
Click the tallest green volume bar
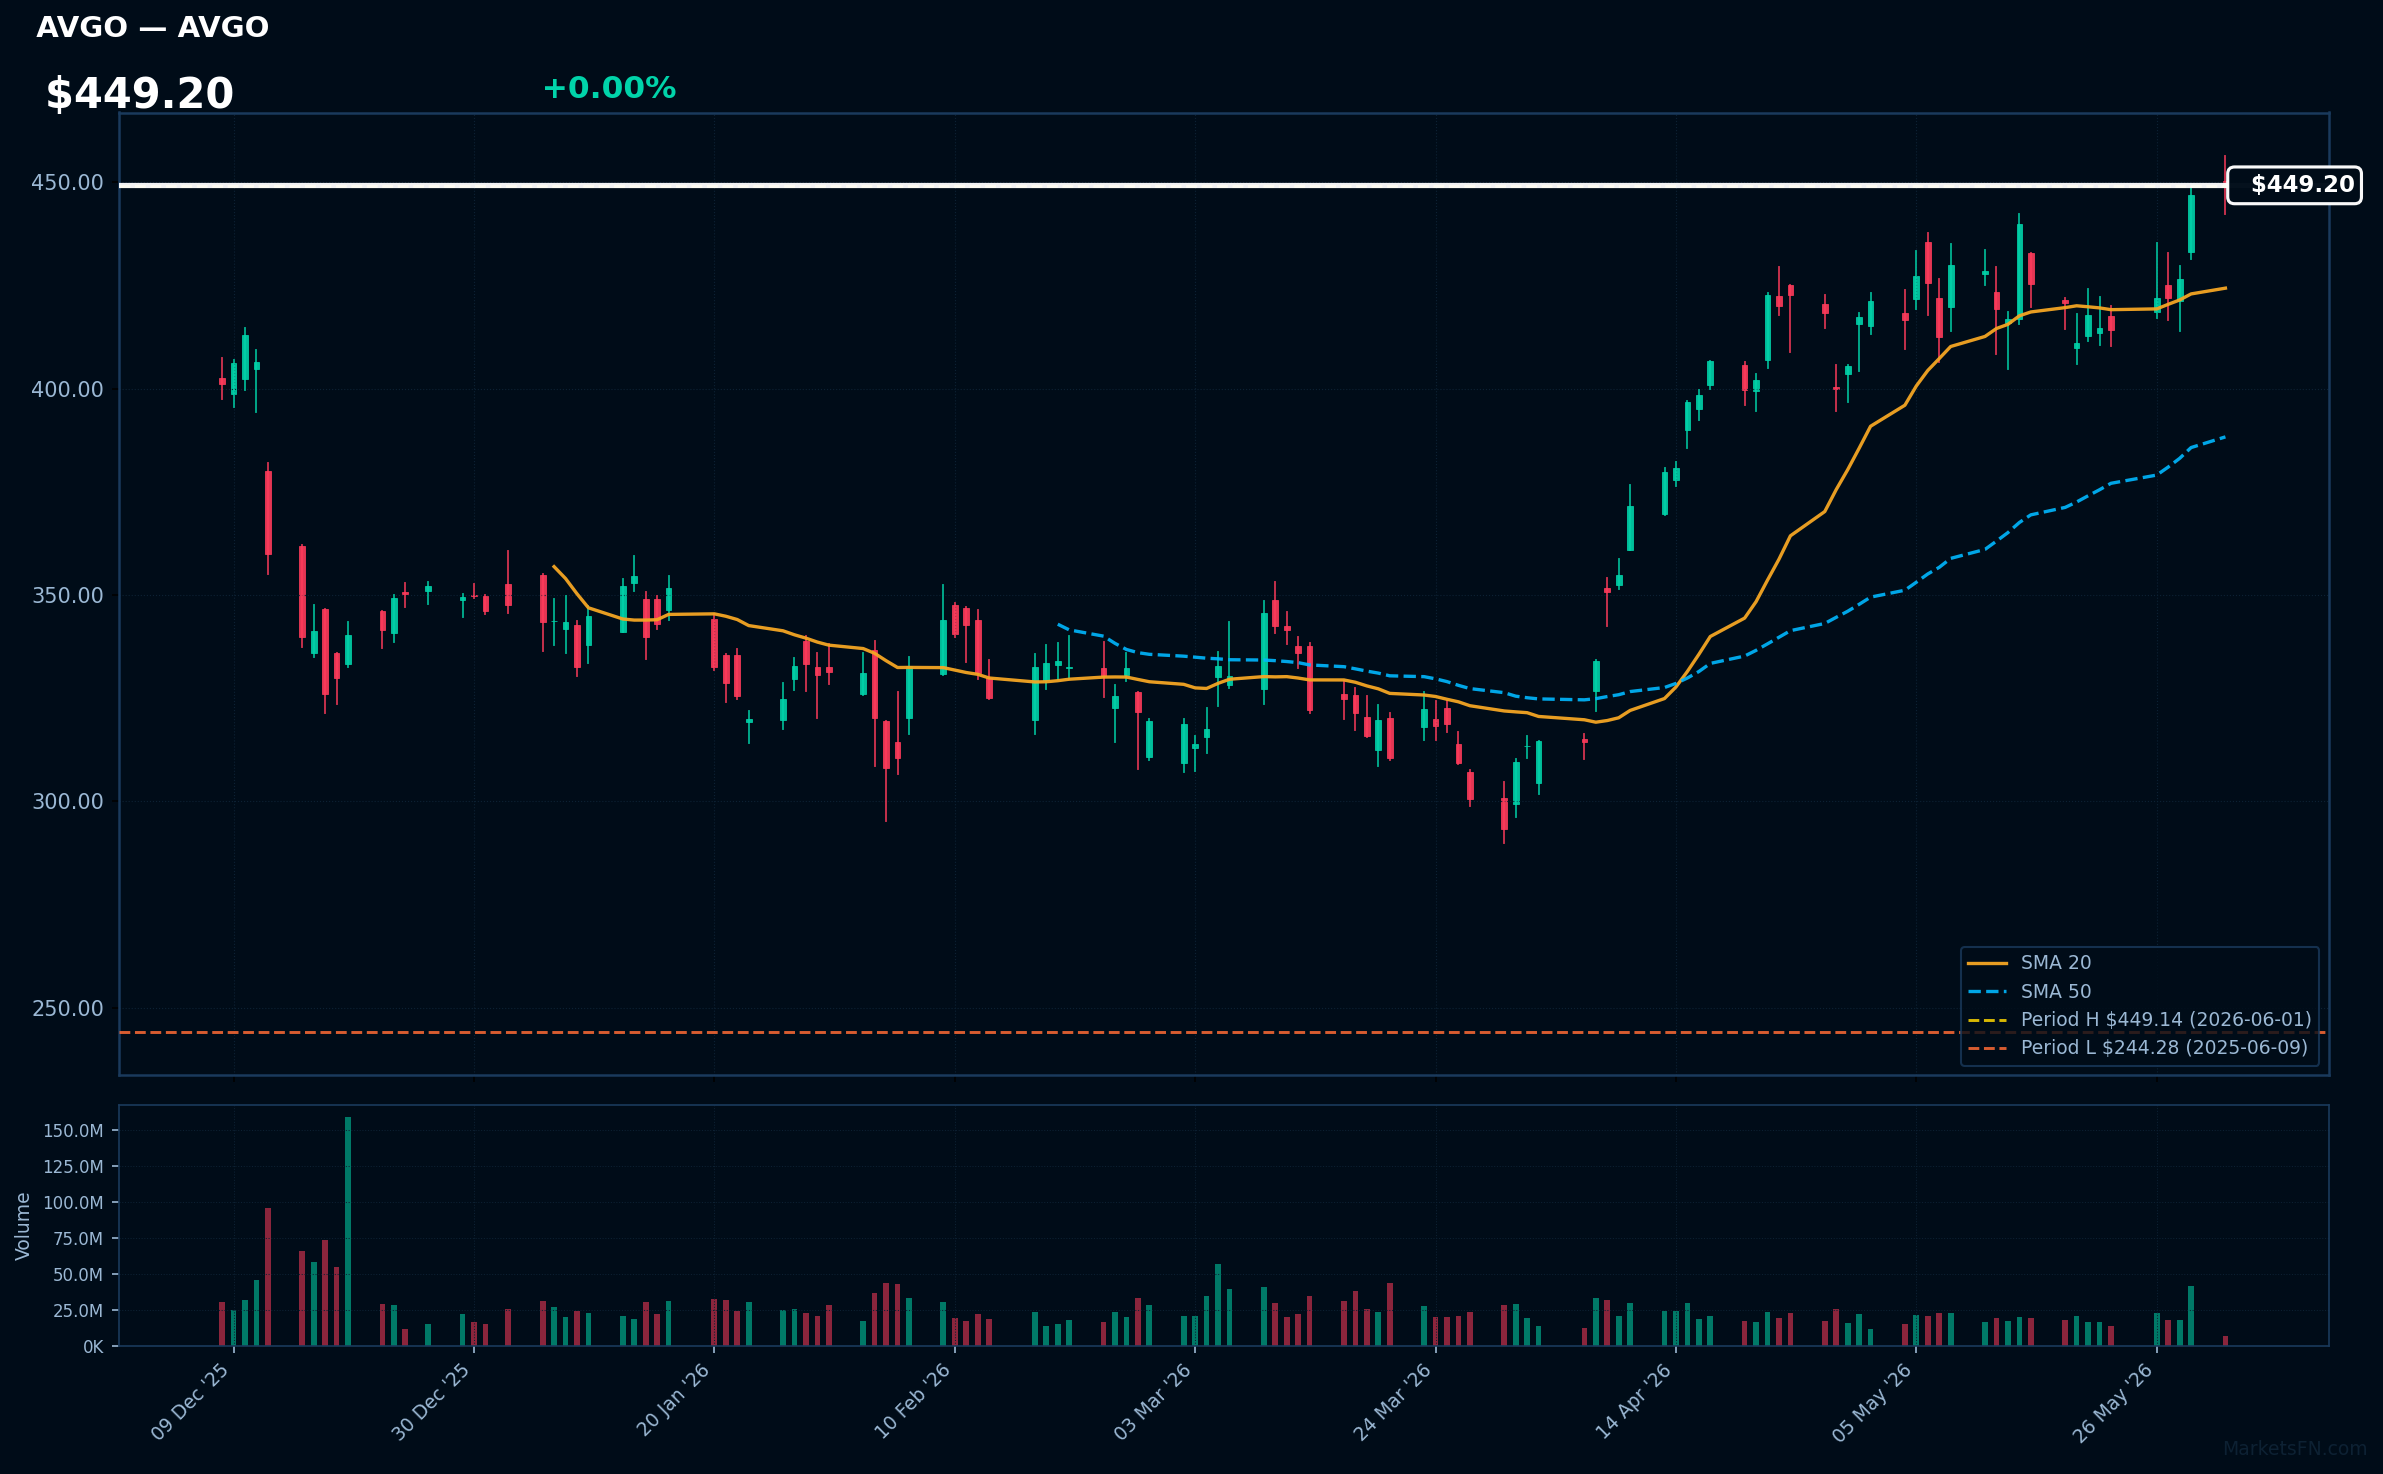[x=348, y=1232]
